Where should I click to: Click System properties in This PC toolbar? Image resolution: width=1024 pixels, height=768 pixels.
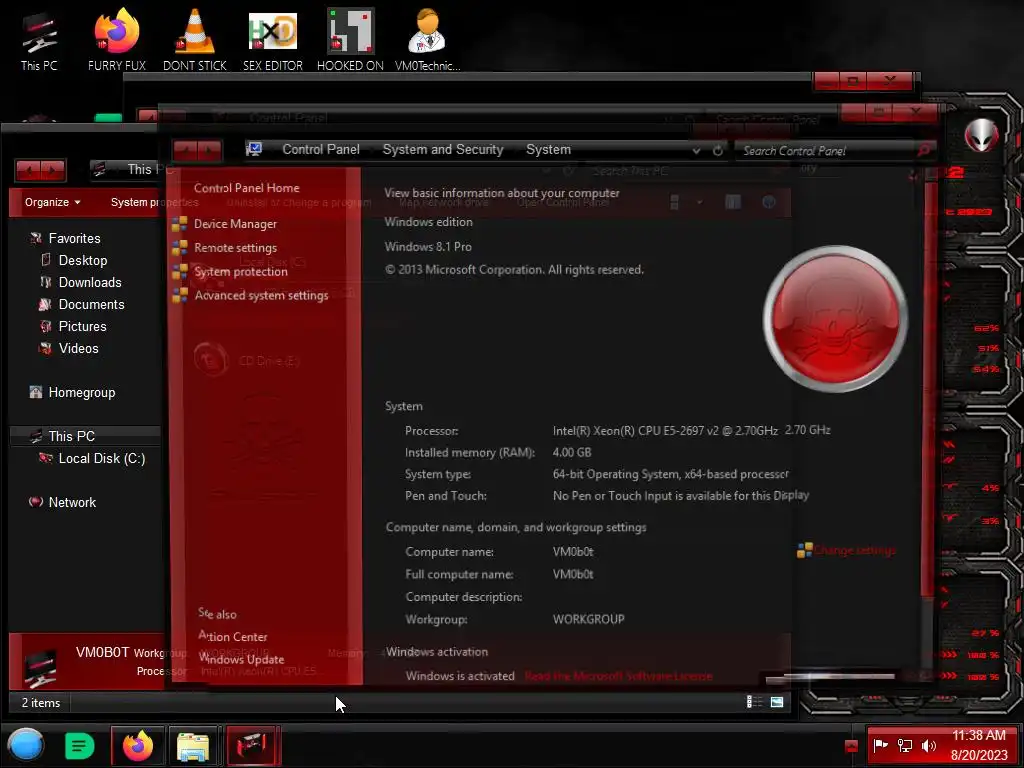154,202
